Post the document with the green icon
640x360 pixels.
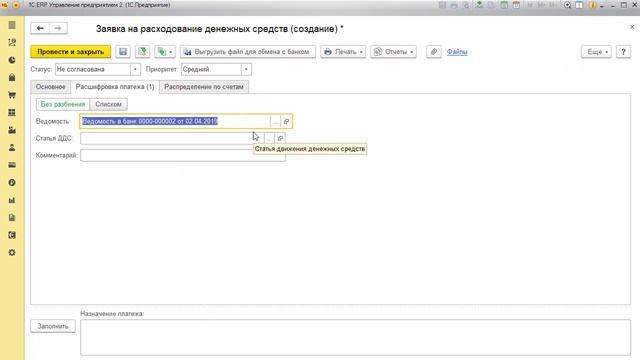coord(142,52)
